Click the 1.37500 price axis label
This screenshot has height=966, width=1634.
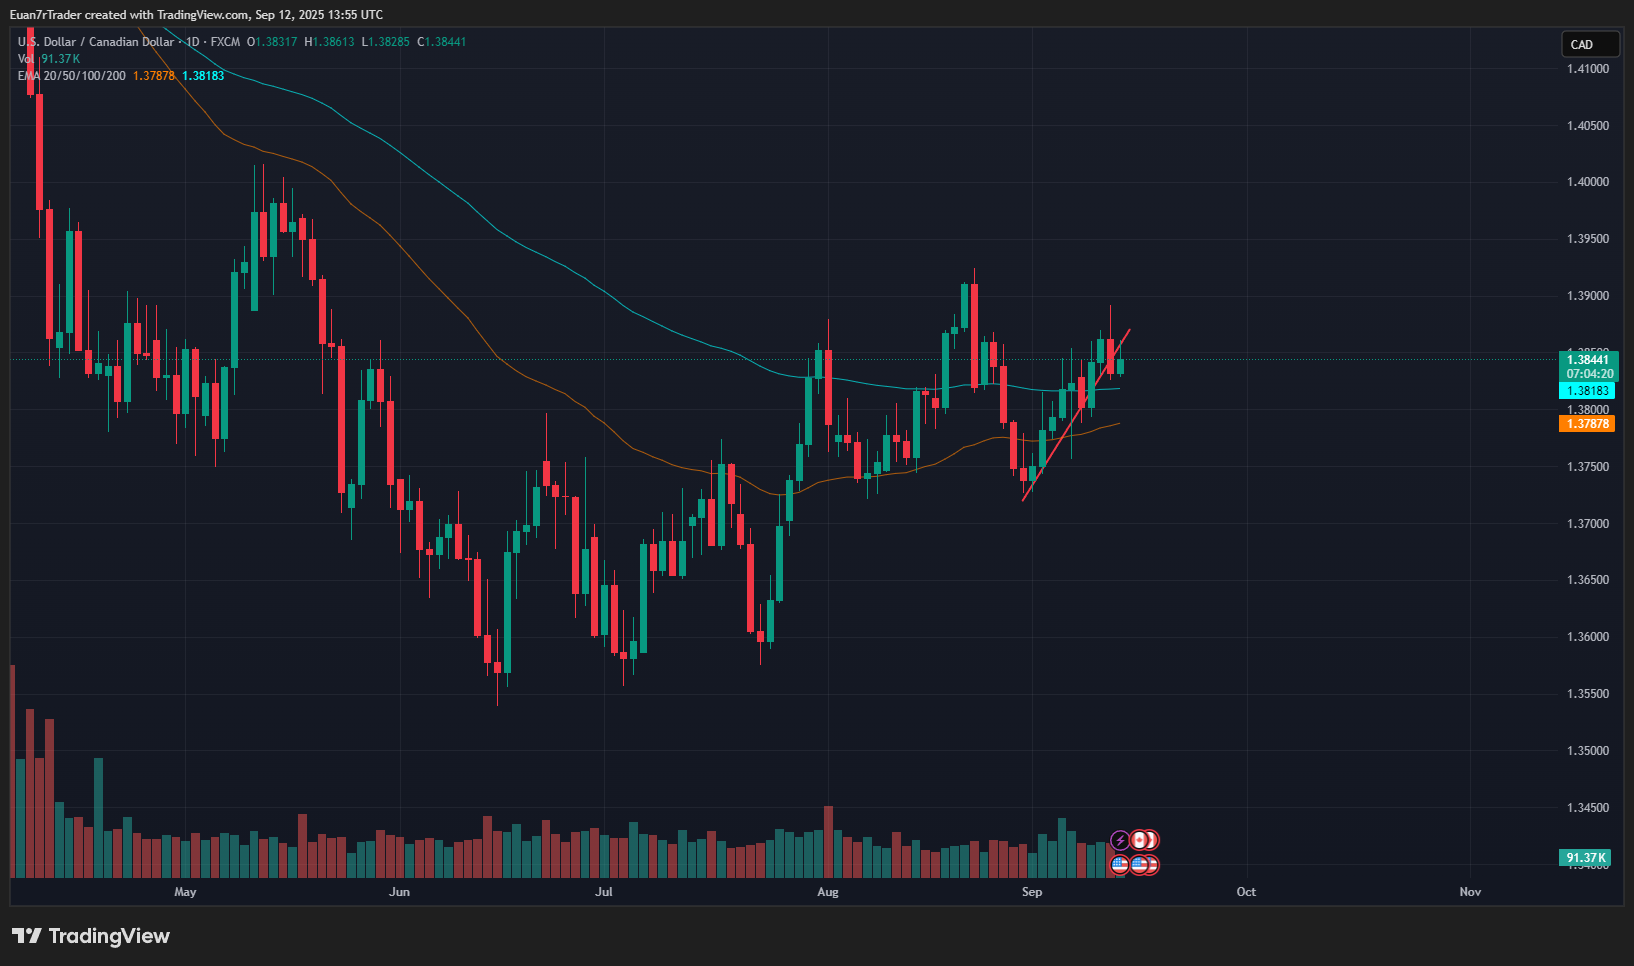tap(1588, 467)
